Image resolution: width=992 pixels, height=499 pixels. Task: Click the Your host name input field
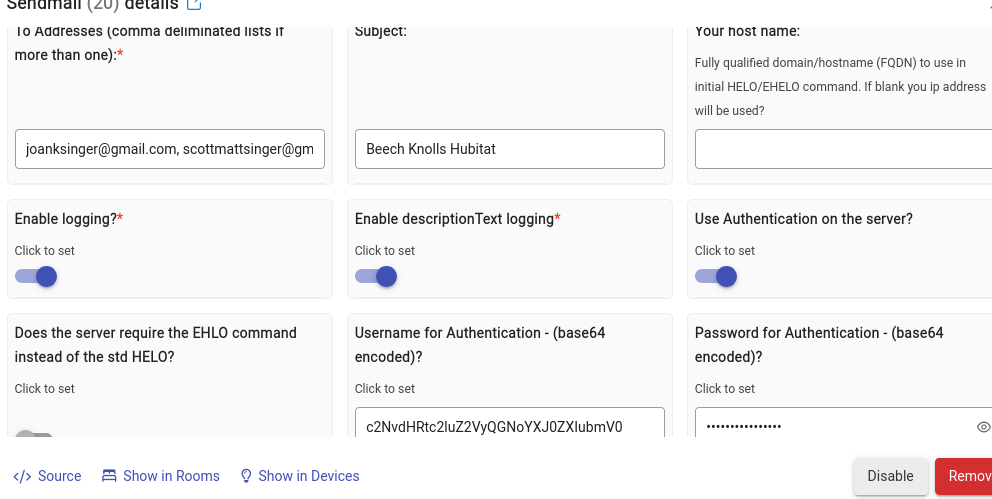[x=843, y=149]
